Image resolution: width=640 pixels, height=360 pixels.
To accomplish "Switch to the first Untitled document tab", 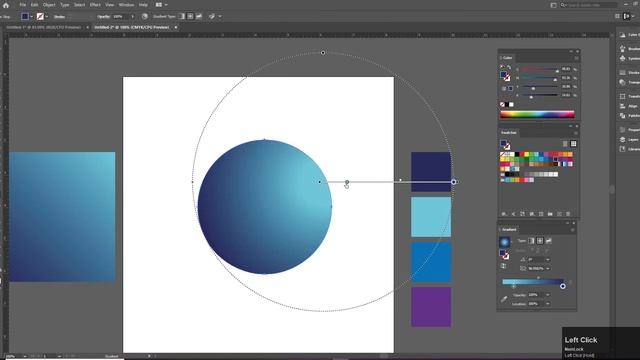I will pos(43,27).
